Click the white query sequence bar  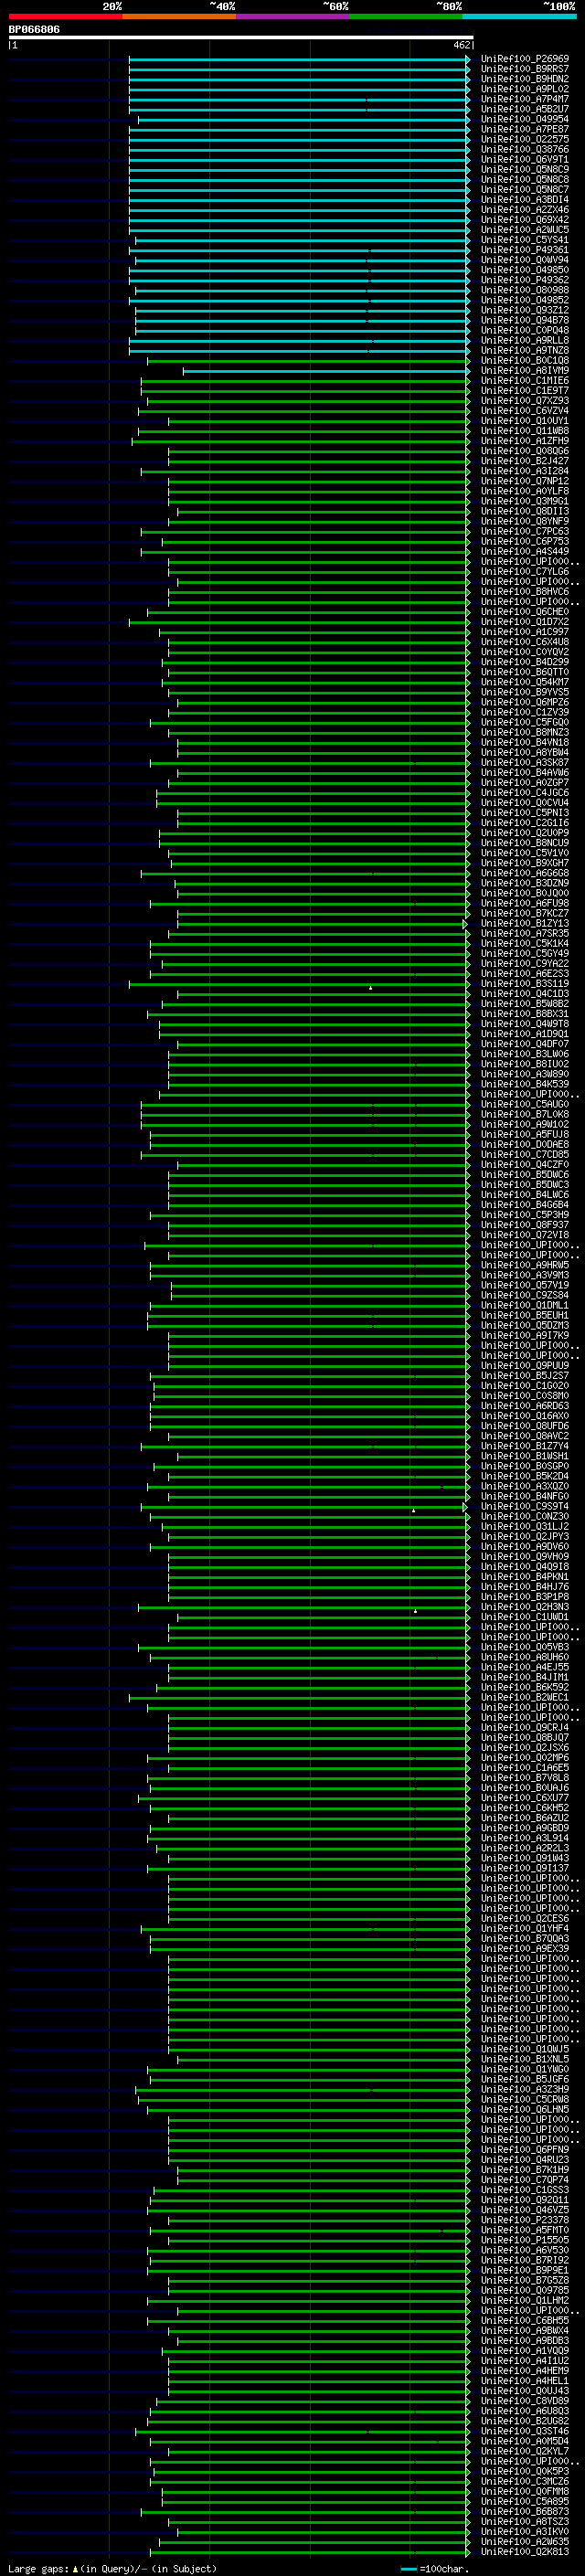pyautogui.click(x=241, y=38)
